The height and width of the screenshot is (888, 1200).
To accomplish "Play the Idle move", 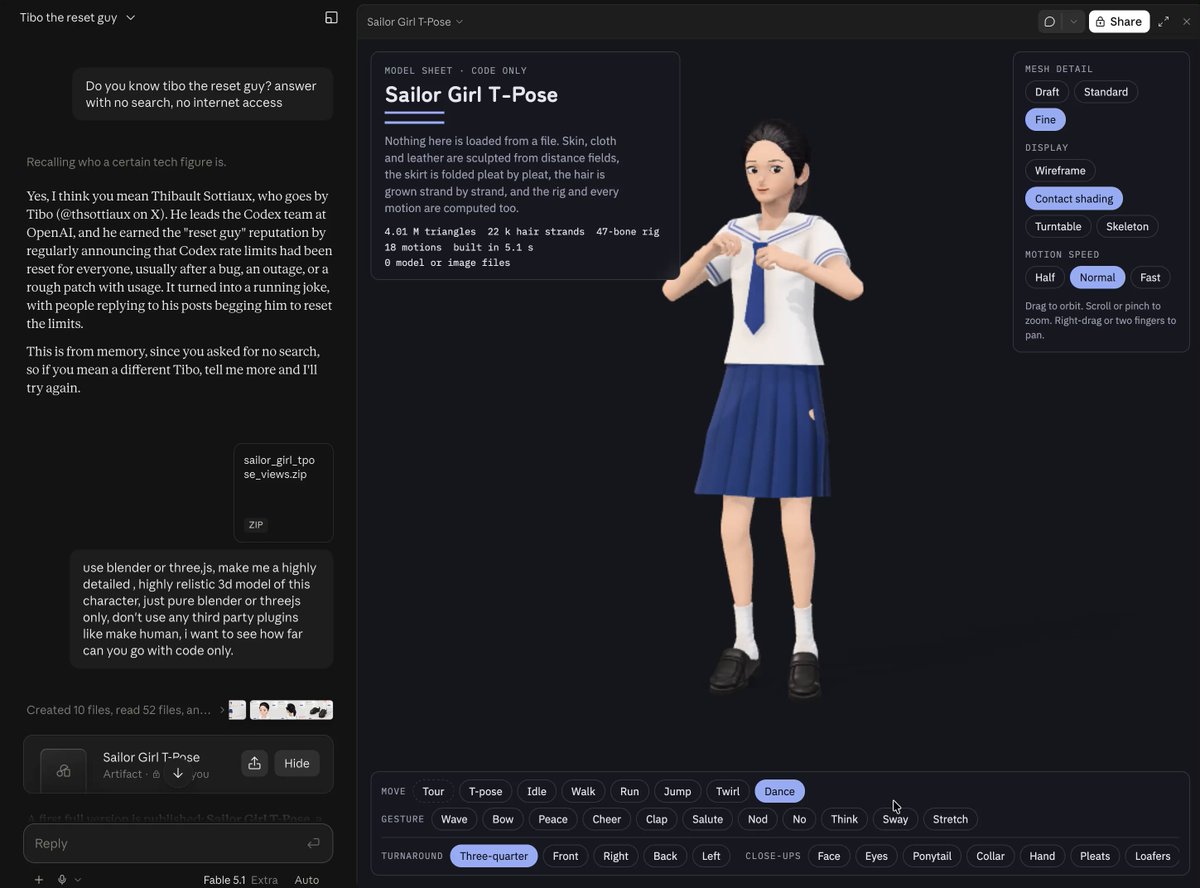I will pos(537,792).
